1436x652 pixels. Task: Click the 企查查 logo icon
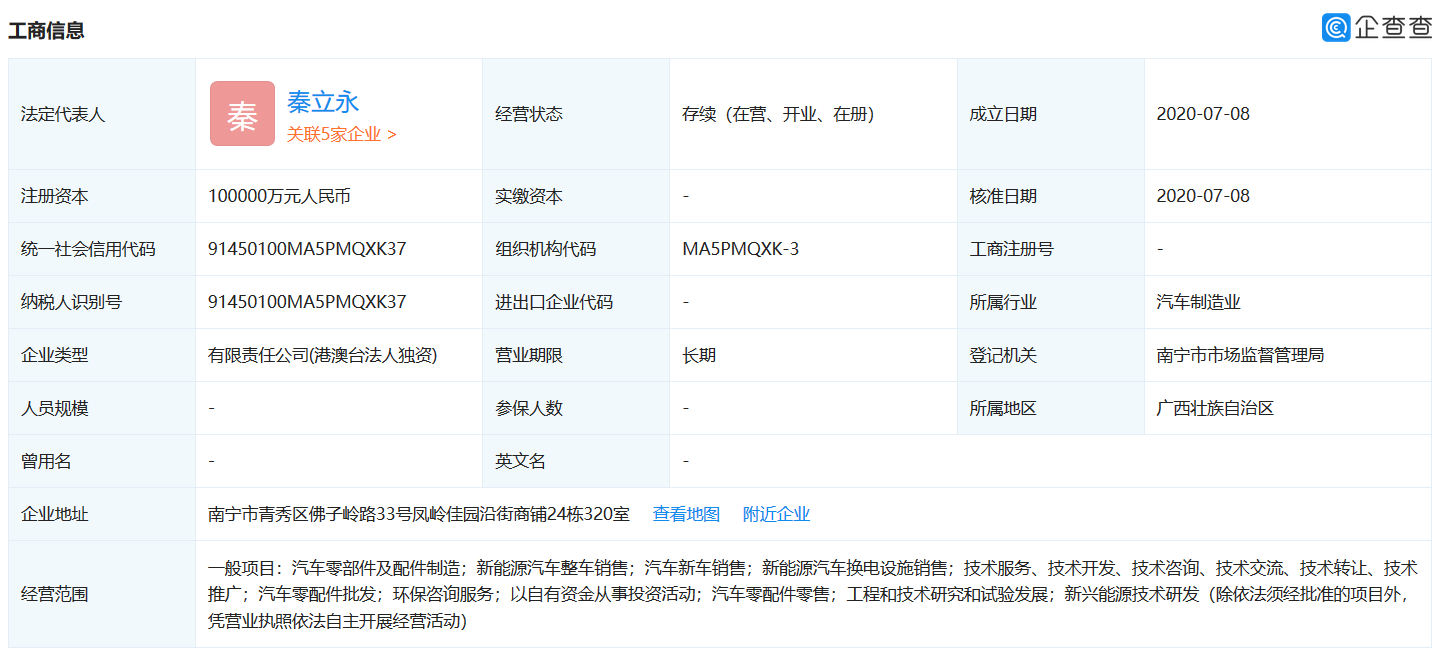(x=1336, y=28)
